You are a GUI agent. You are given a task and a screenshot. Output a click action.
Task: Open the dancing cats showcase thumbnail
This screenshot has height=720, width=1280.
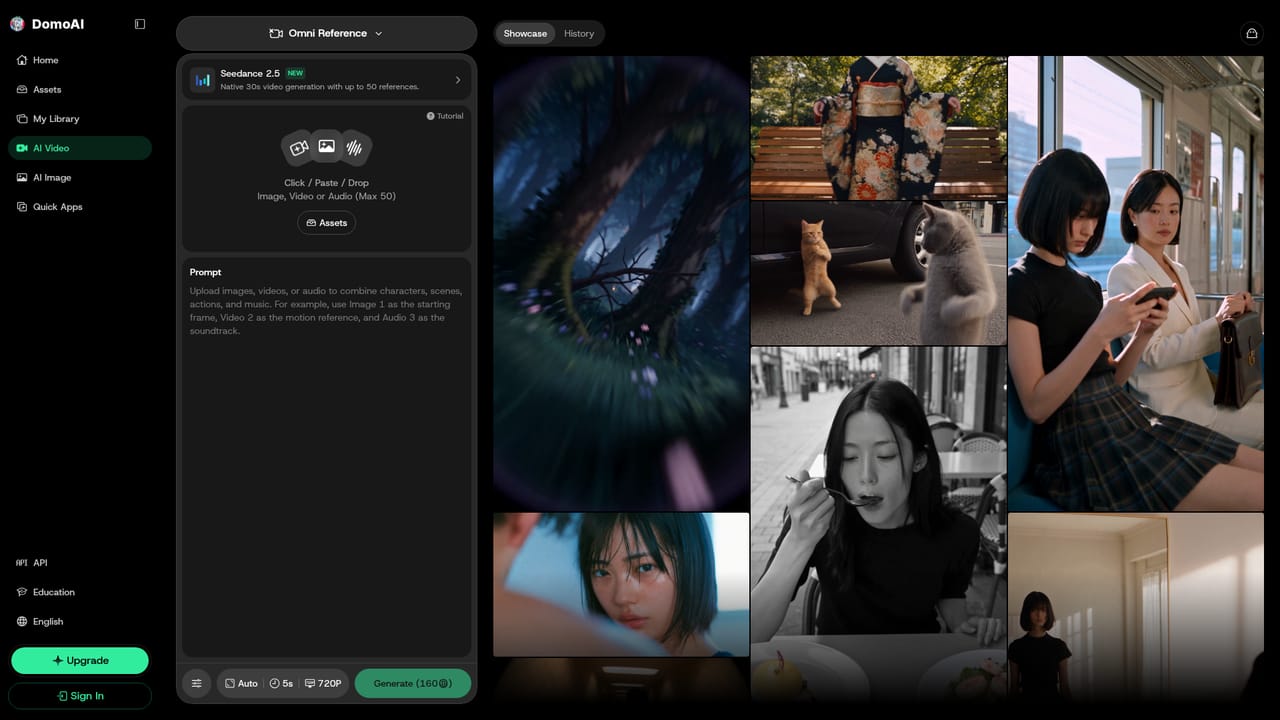pyautogui.click(x=879, y=273)
